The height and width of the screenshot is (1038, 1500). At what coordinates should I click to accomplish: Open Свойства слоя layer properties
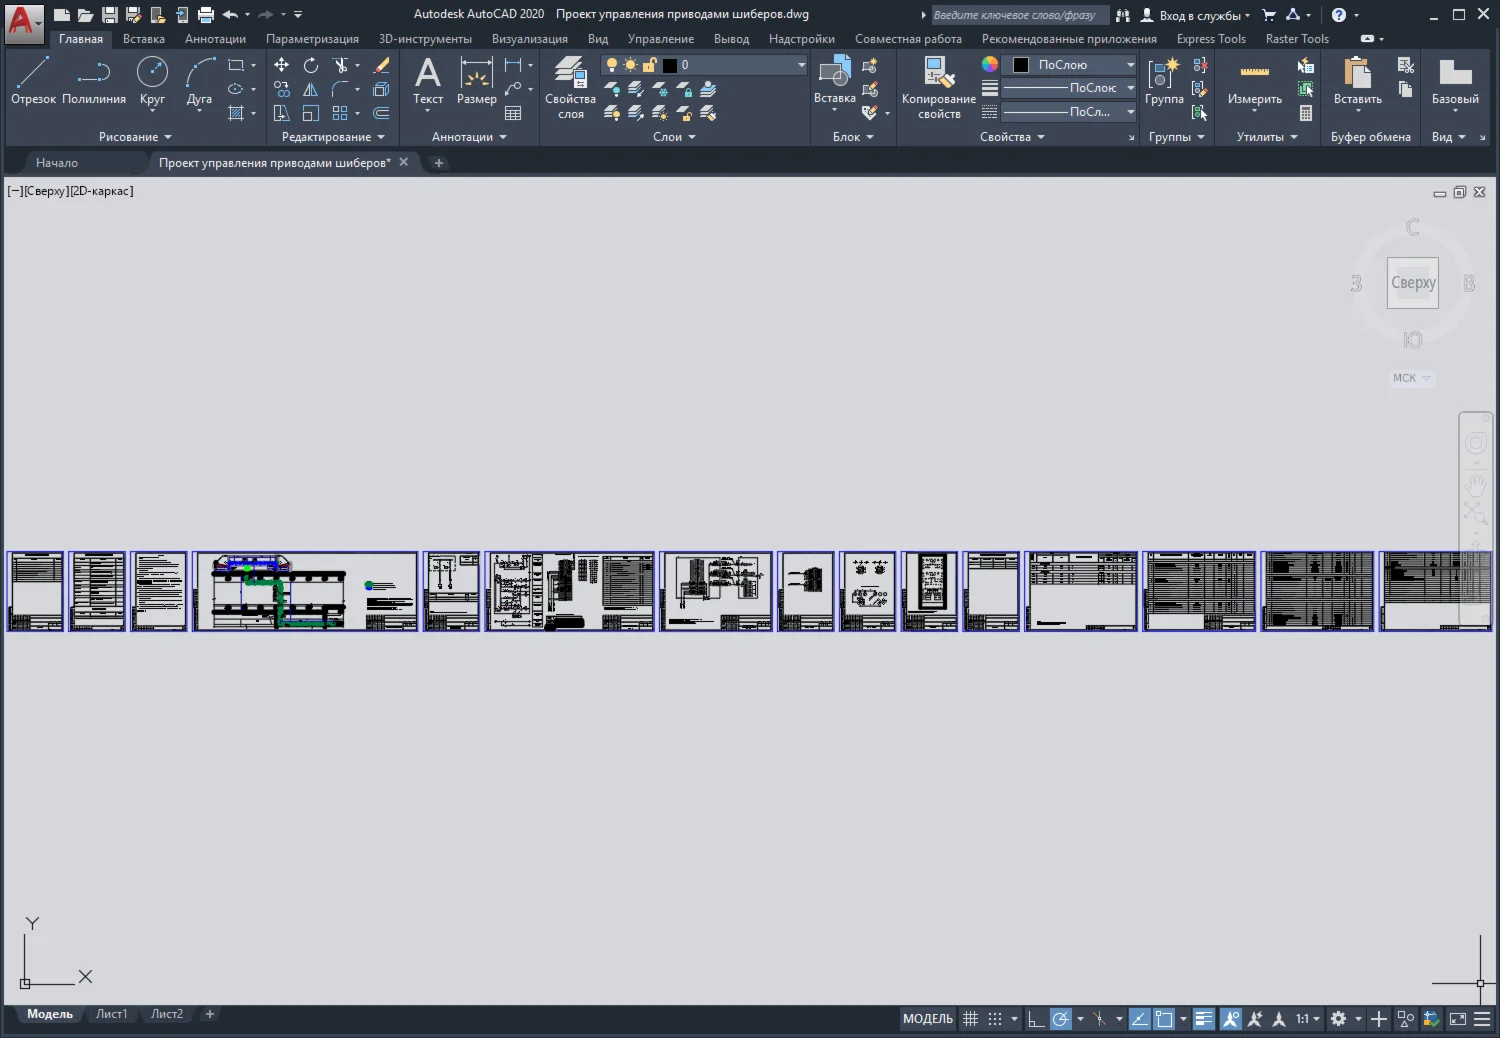click(570, 88)
